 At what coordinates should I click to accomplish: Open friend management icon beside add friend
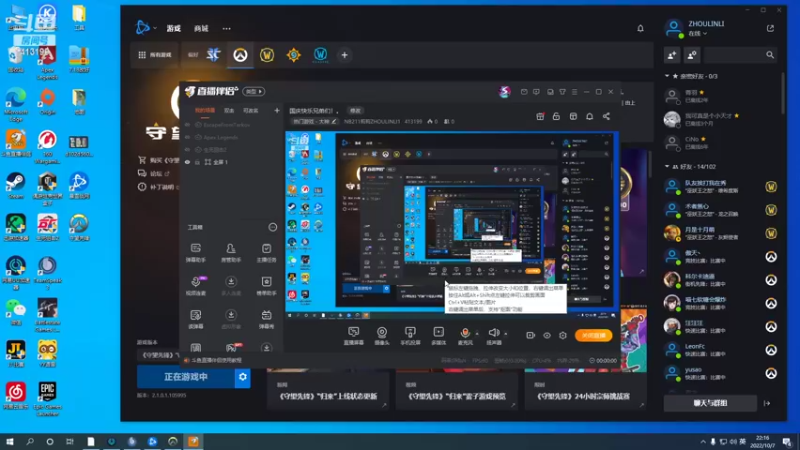point(692,55)
